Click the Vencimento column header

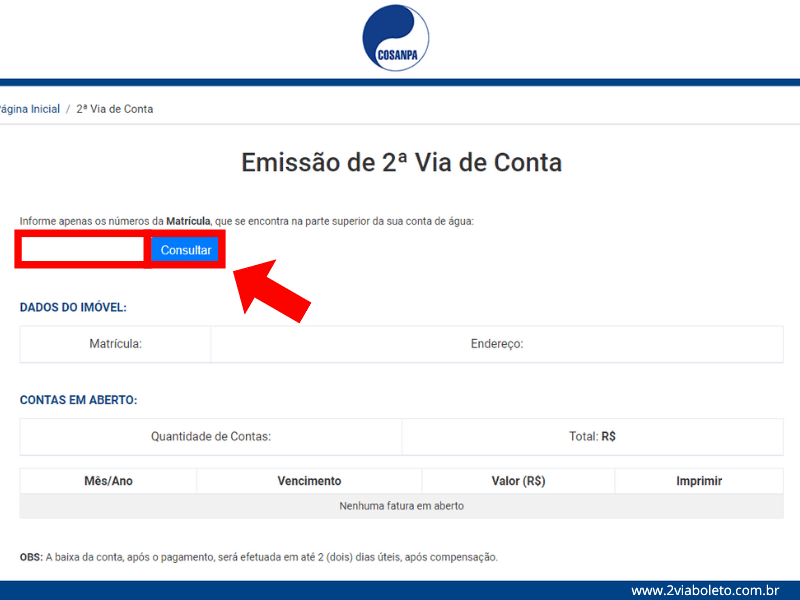pyautogui.click(x=309, y=481)
